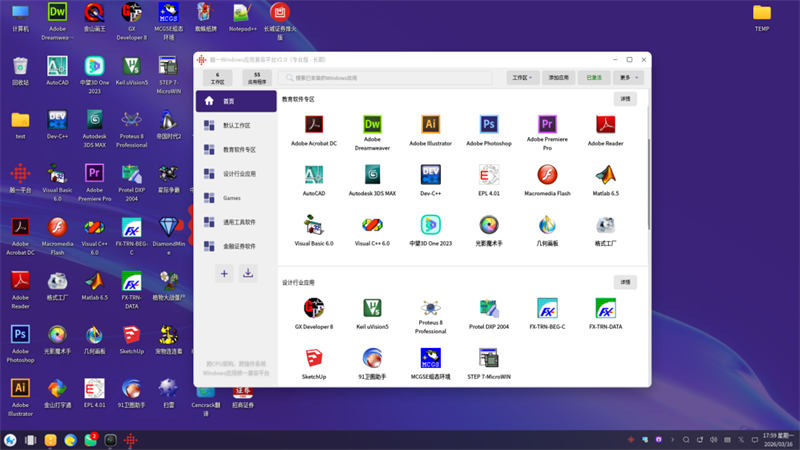The image size is (800, 450).
Task: Click the download icon in the sidebar
Action: coord(248,273)
